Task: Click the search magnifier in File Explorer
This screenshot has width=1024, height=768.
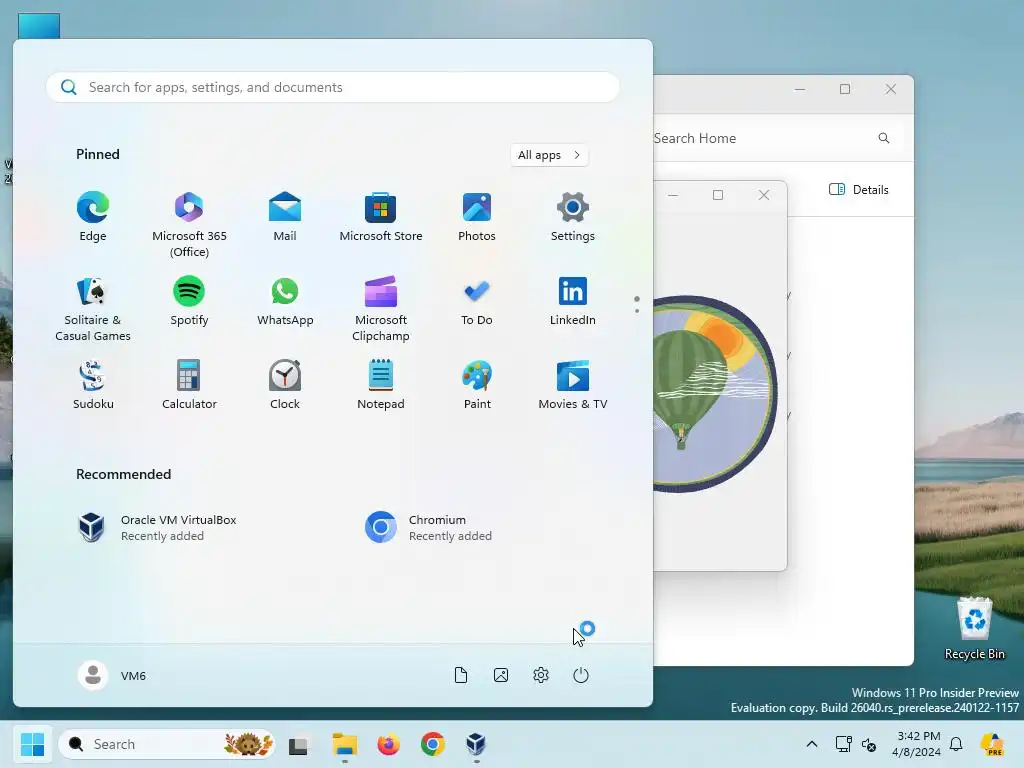Action: pos(884,138)
